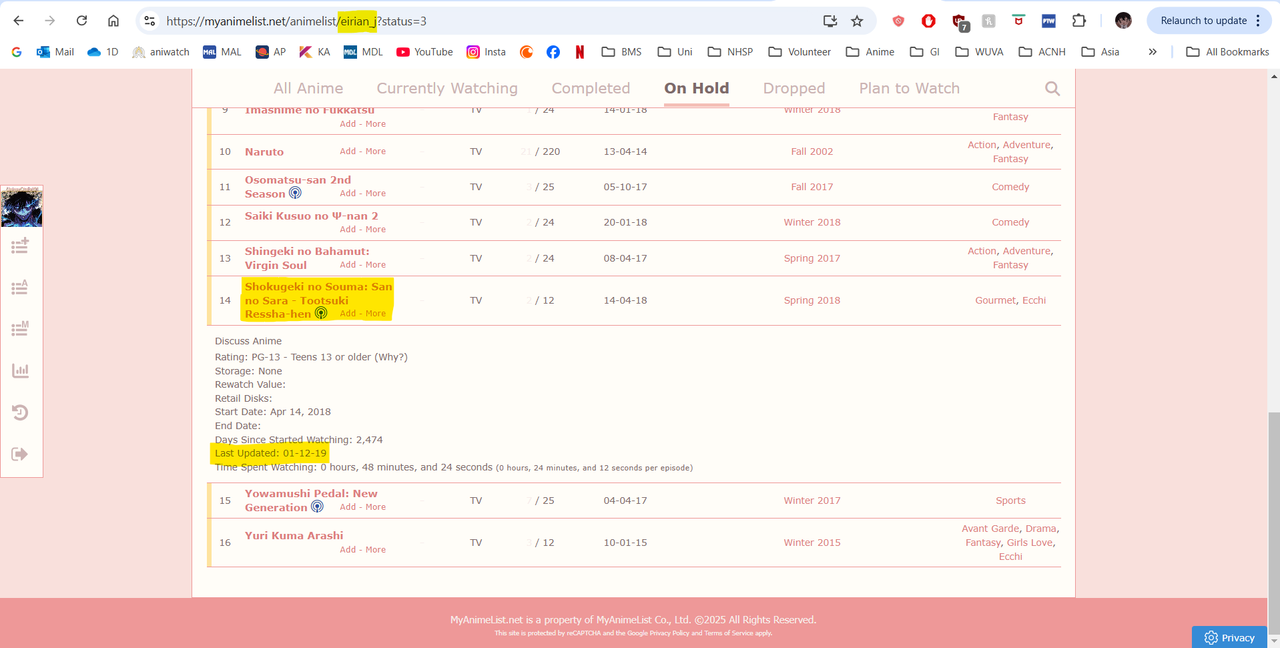Open the Sports genre link

click(x=1010, y=500)
